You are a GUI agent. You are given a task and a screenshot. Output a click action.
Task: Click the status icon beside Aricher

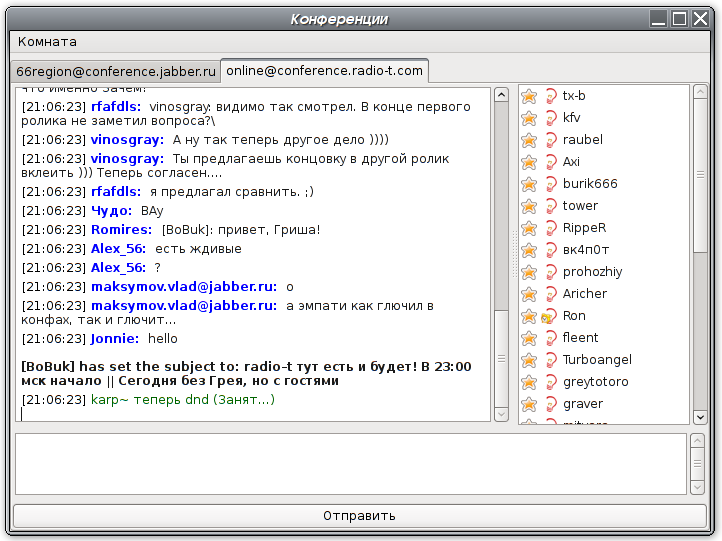(x=549, y=294)
